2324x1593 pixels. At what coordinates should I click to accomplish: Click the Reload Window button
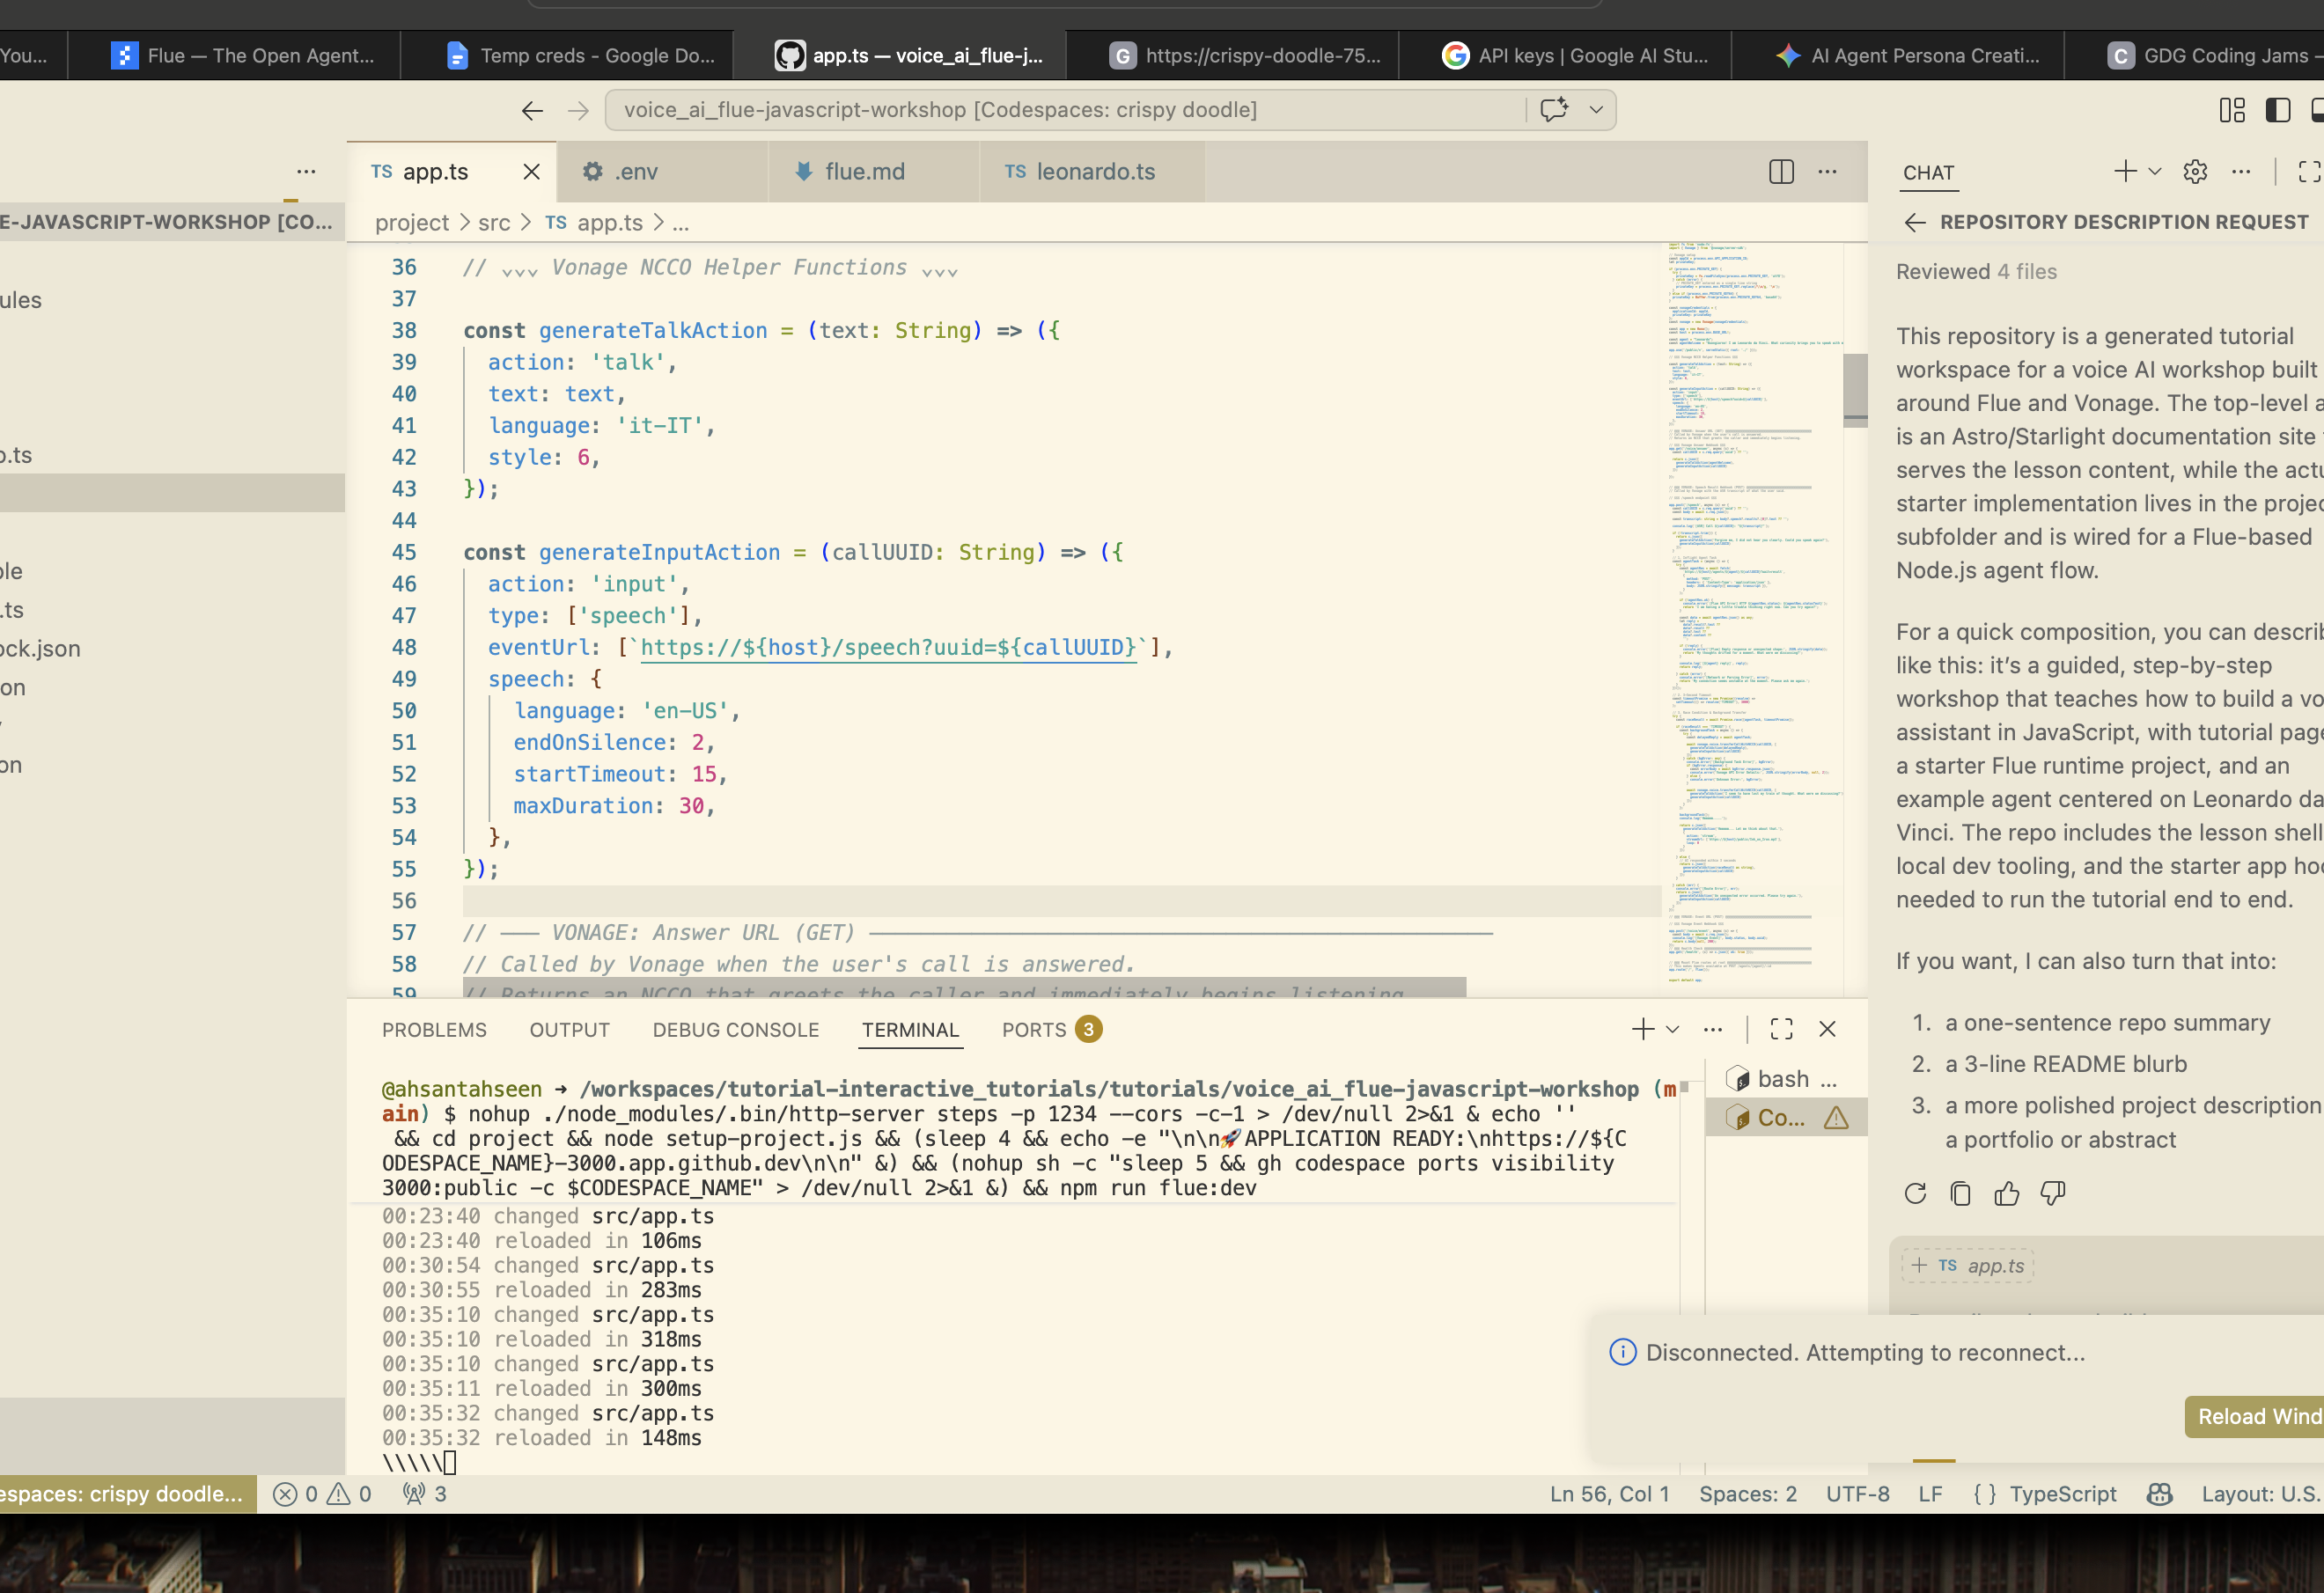2256,1416
